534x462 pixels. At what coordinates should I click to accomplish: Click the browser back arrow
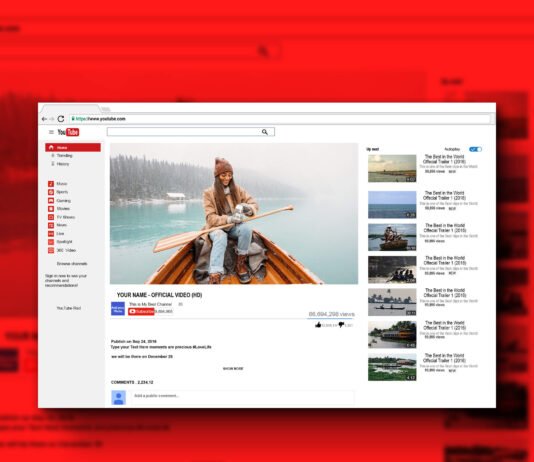44,119
